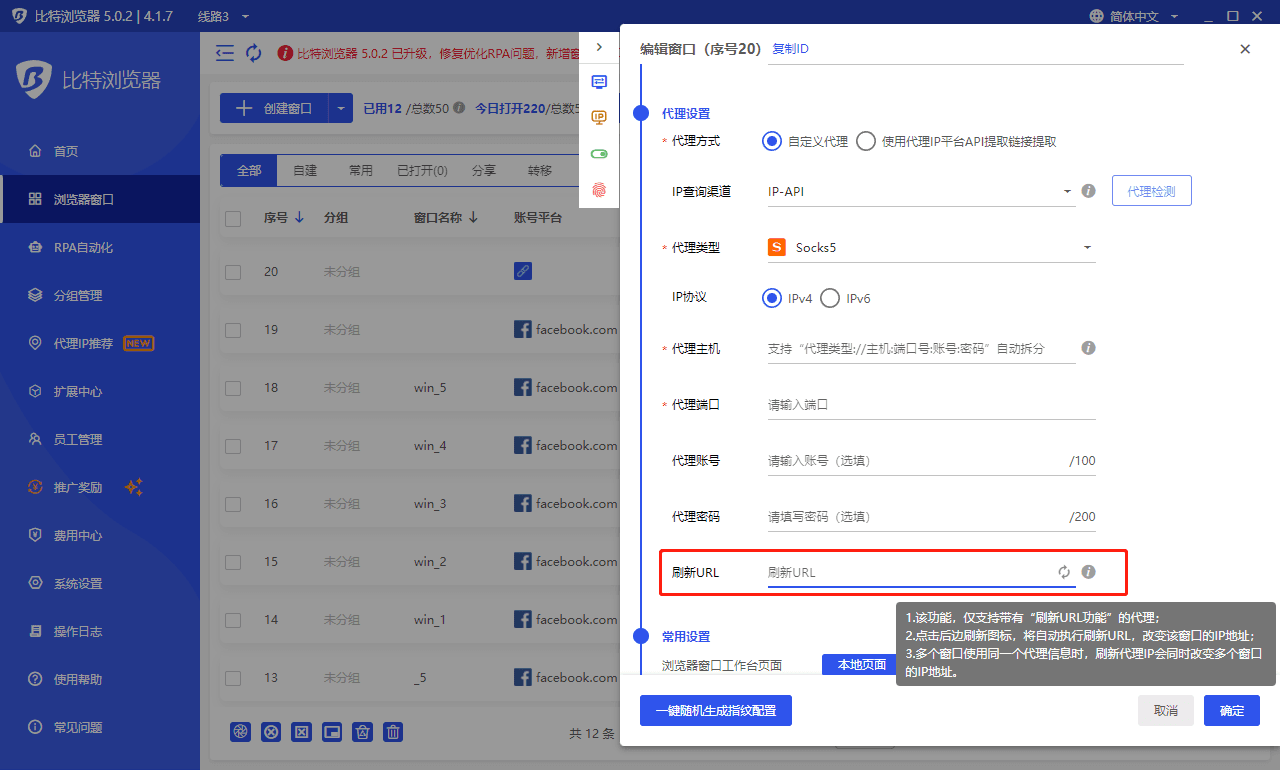
Task: Tick the checkbox for row 19
Action: tap(233, 330)
